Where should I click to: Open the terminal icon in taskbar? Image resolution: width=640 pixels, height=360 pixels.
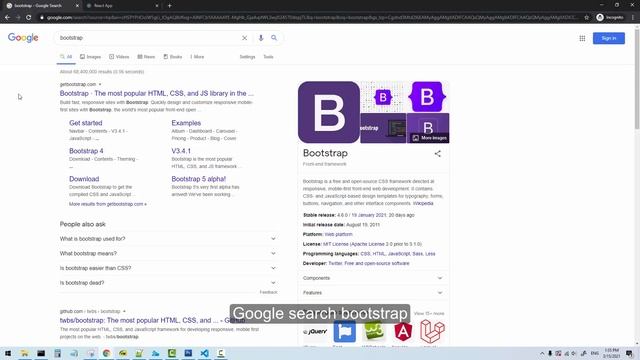(41, 353)
